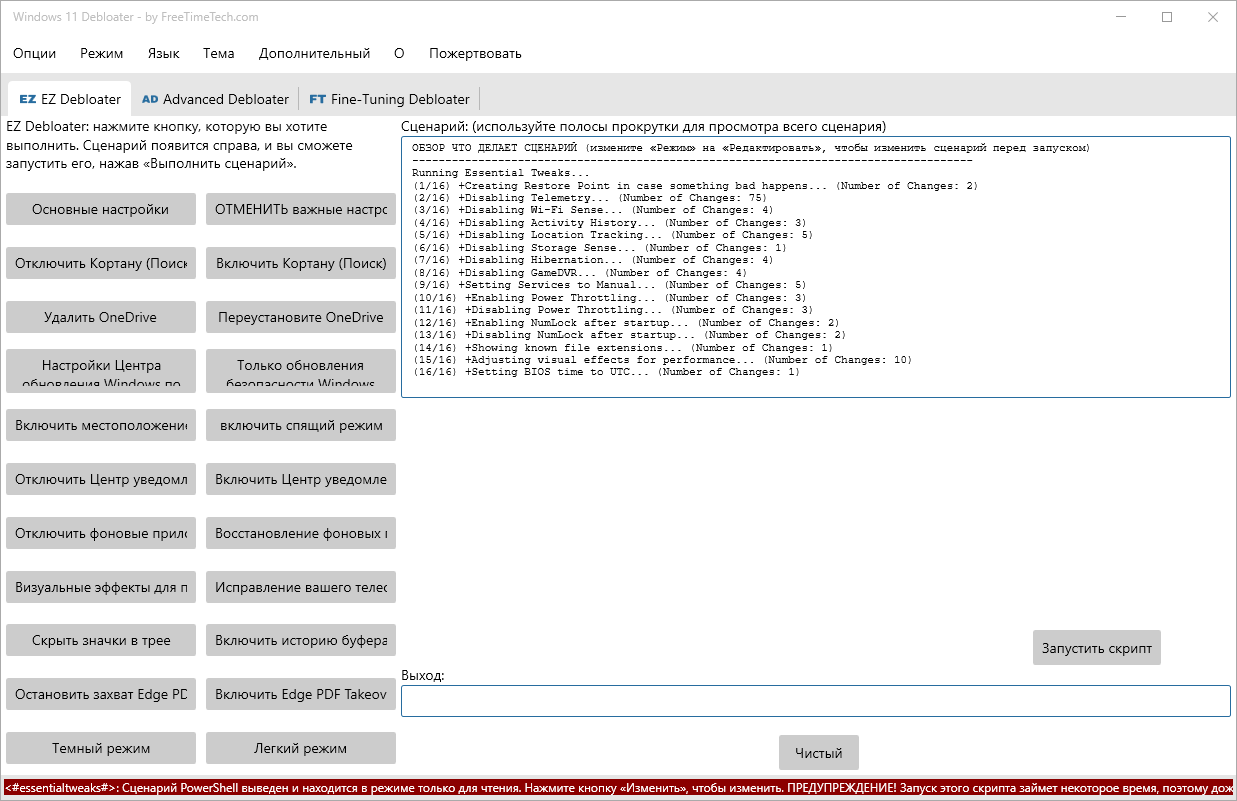This screenshot has width=1237, height=801.
Task: Open the Язык menu
Action: point(163,53)
